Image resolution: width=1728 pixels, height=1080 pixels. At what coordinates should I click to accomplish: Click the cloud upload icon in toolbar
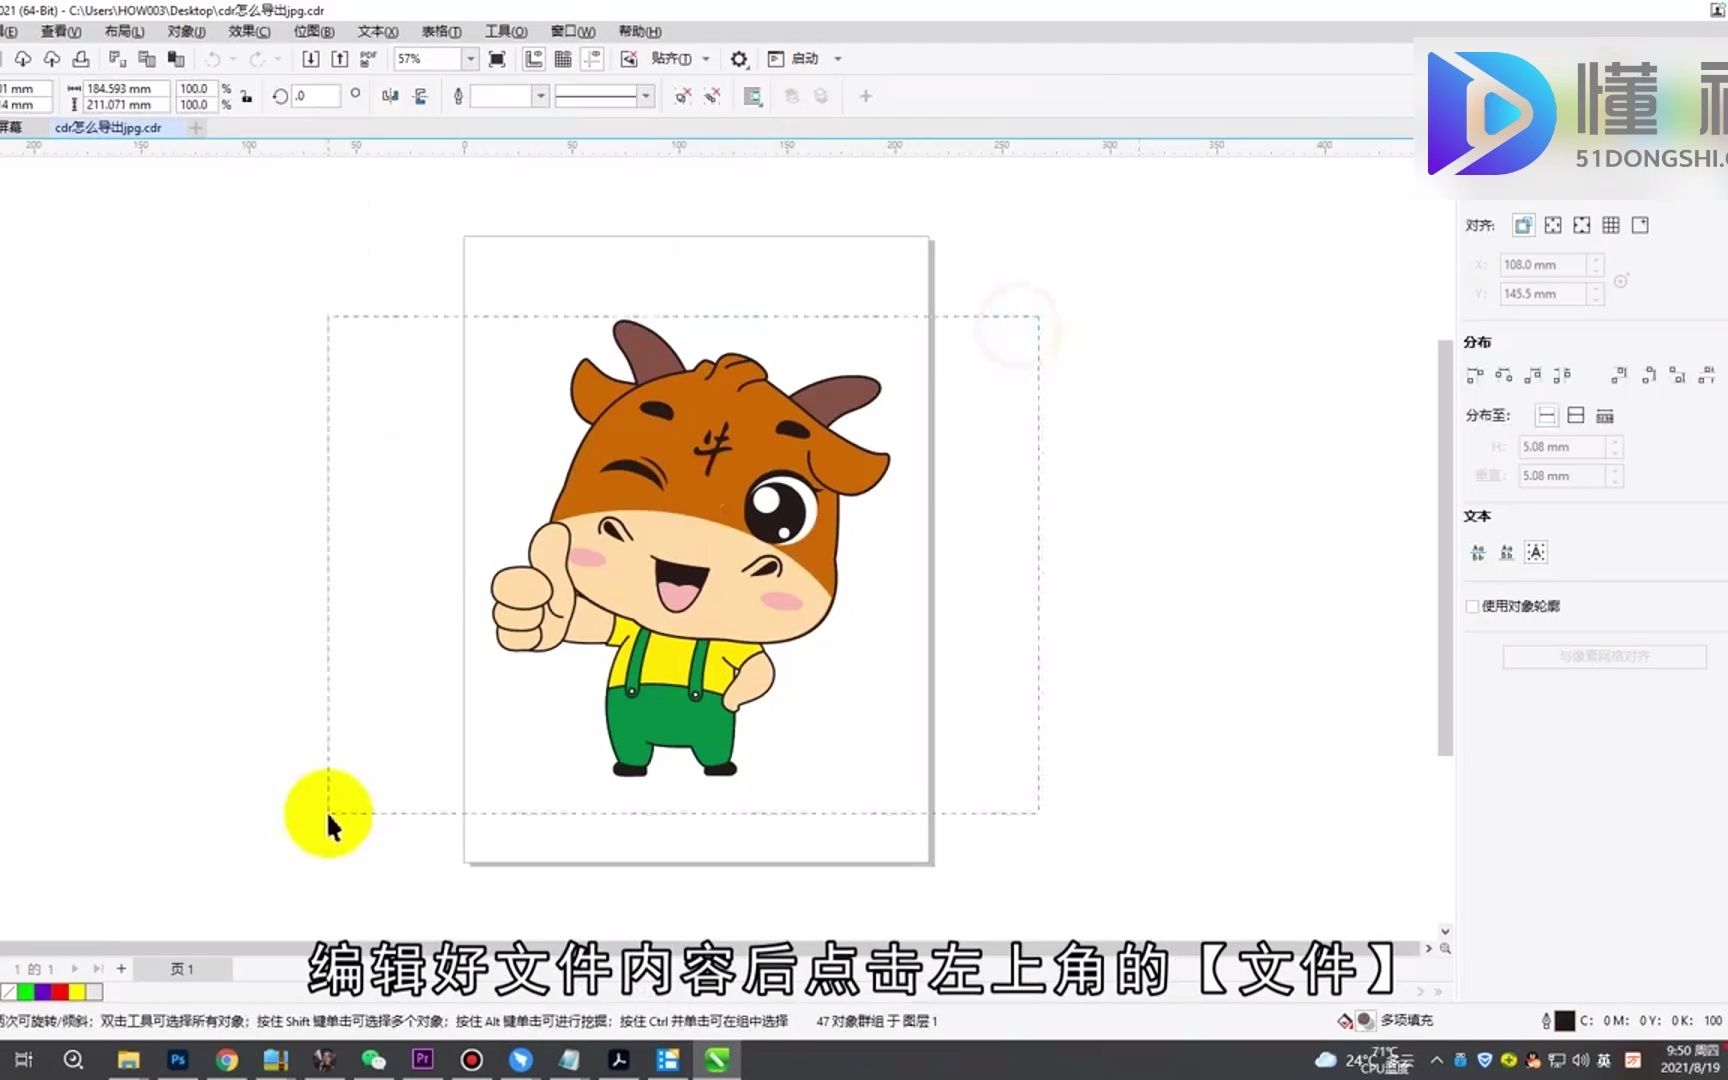tap(51, 59)
